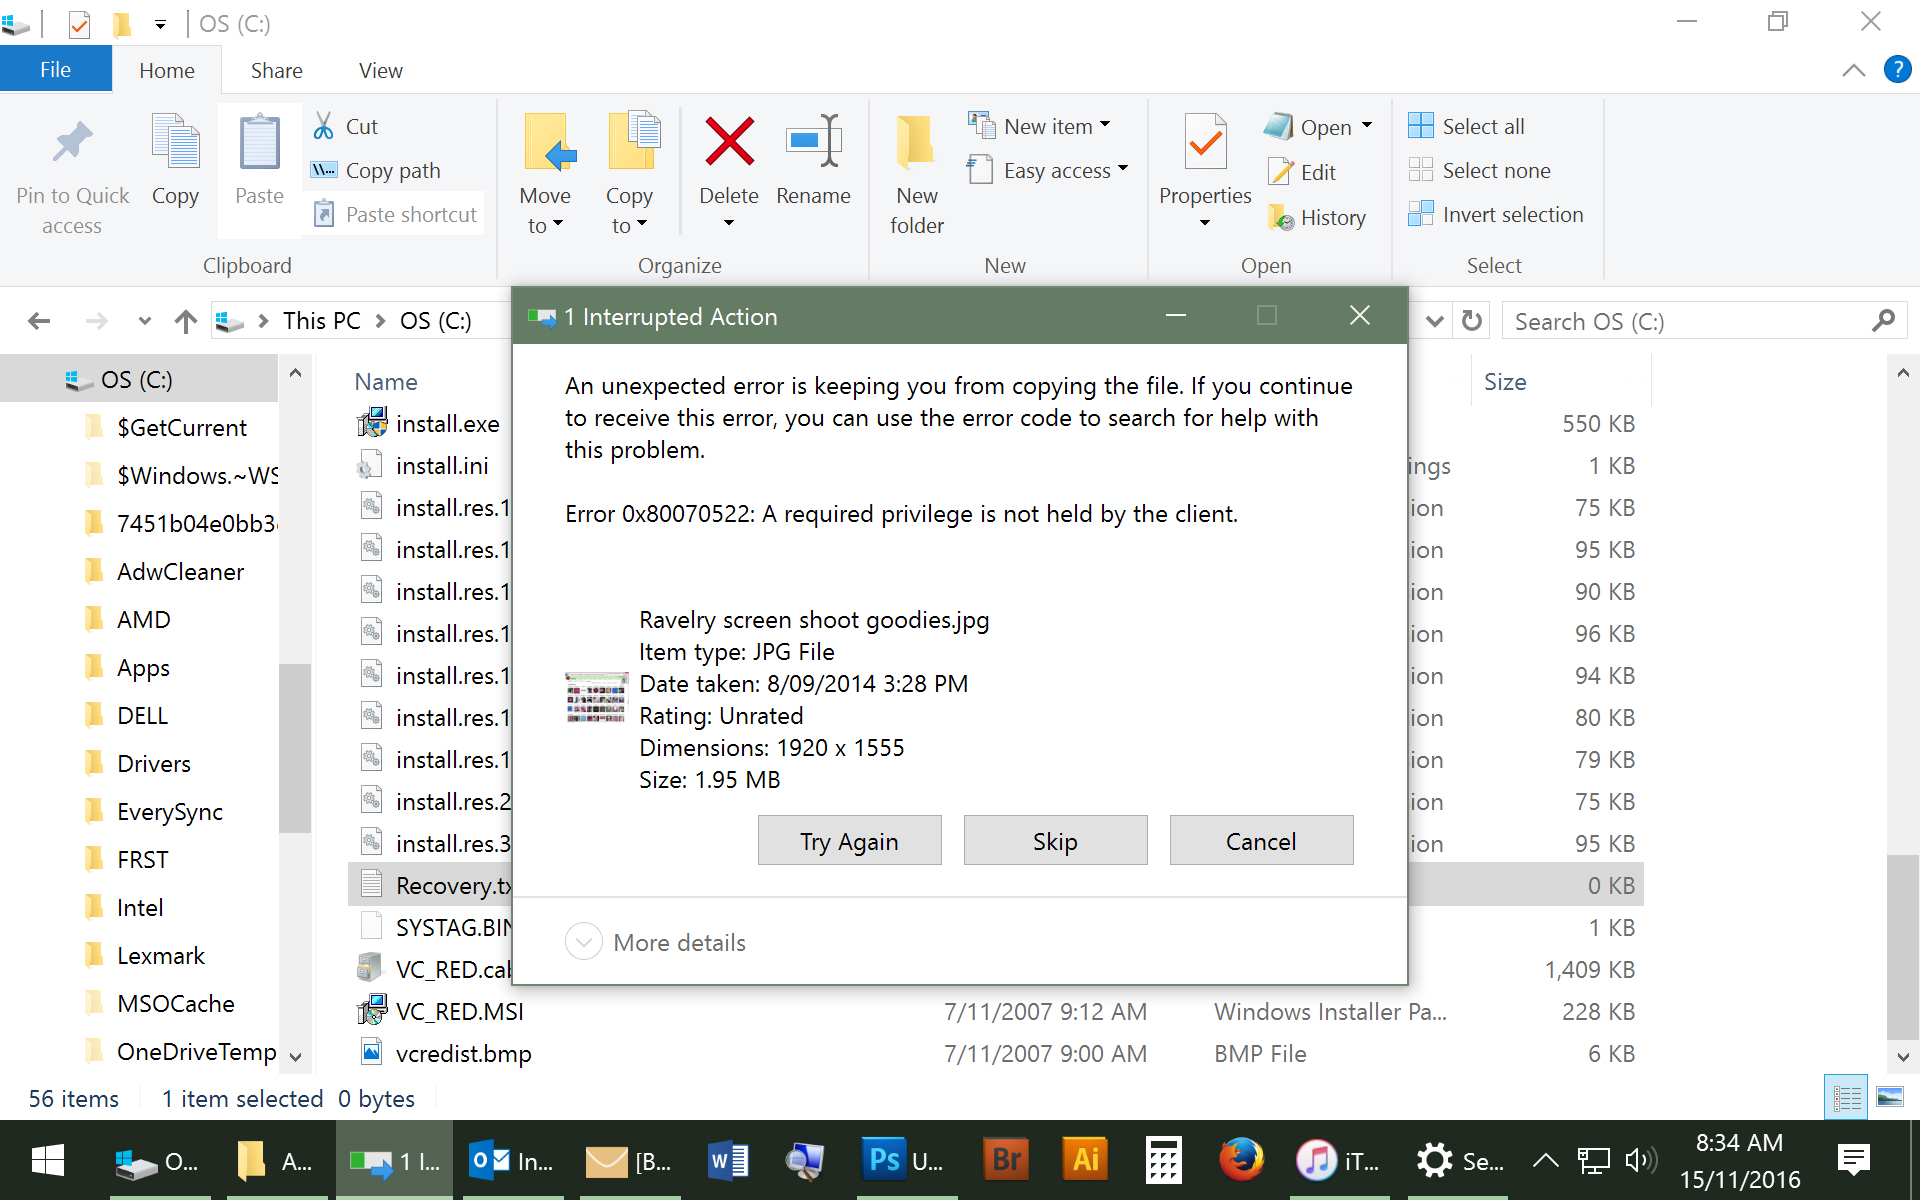Screen dimensions: 1920x1200
Task: Expand More details in error dialog
Action: coord(584,942)
